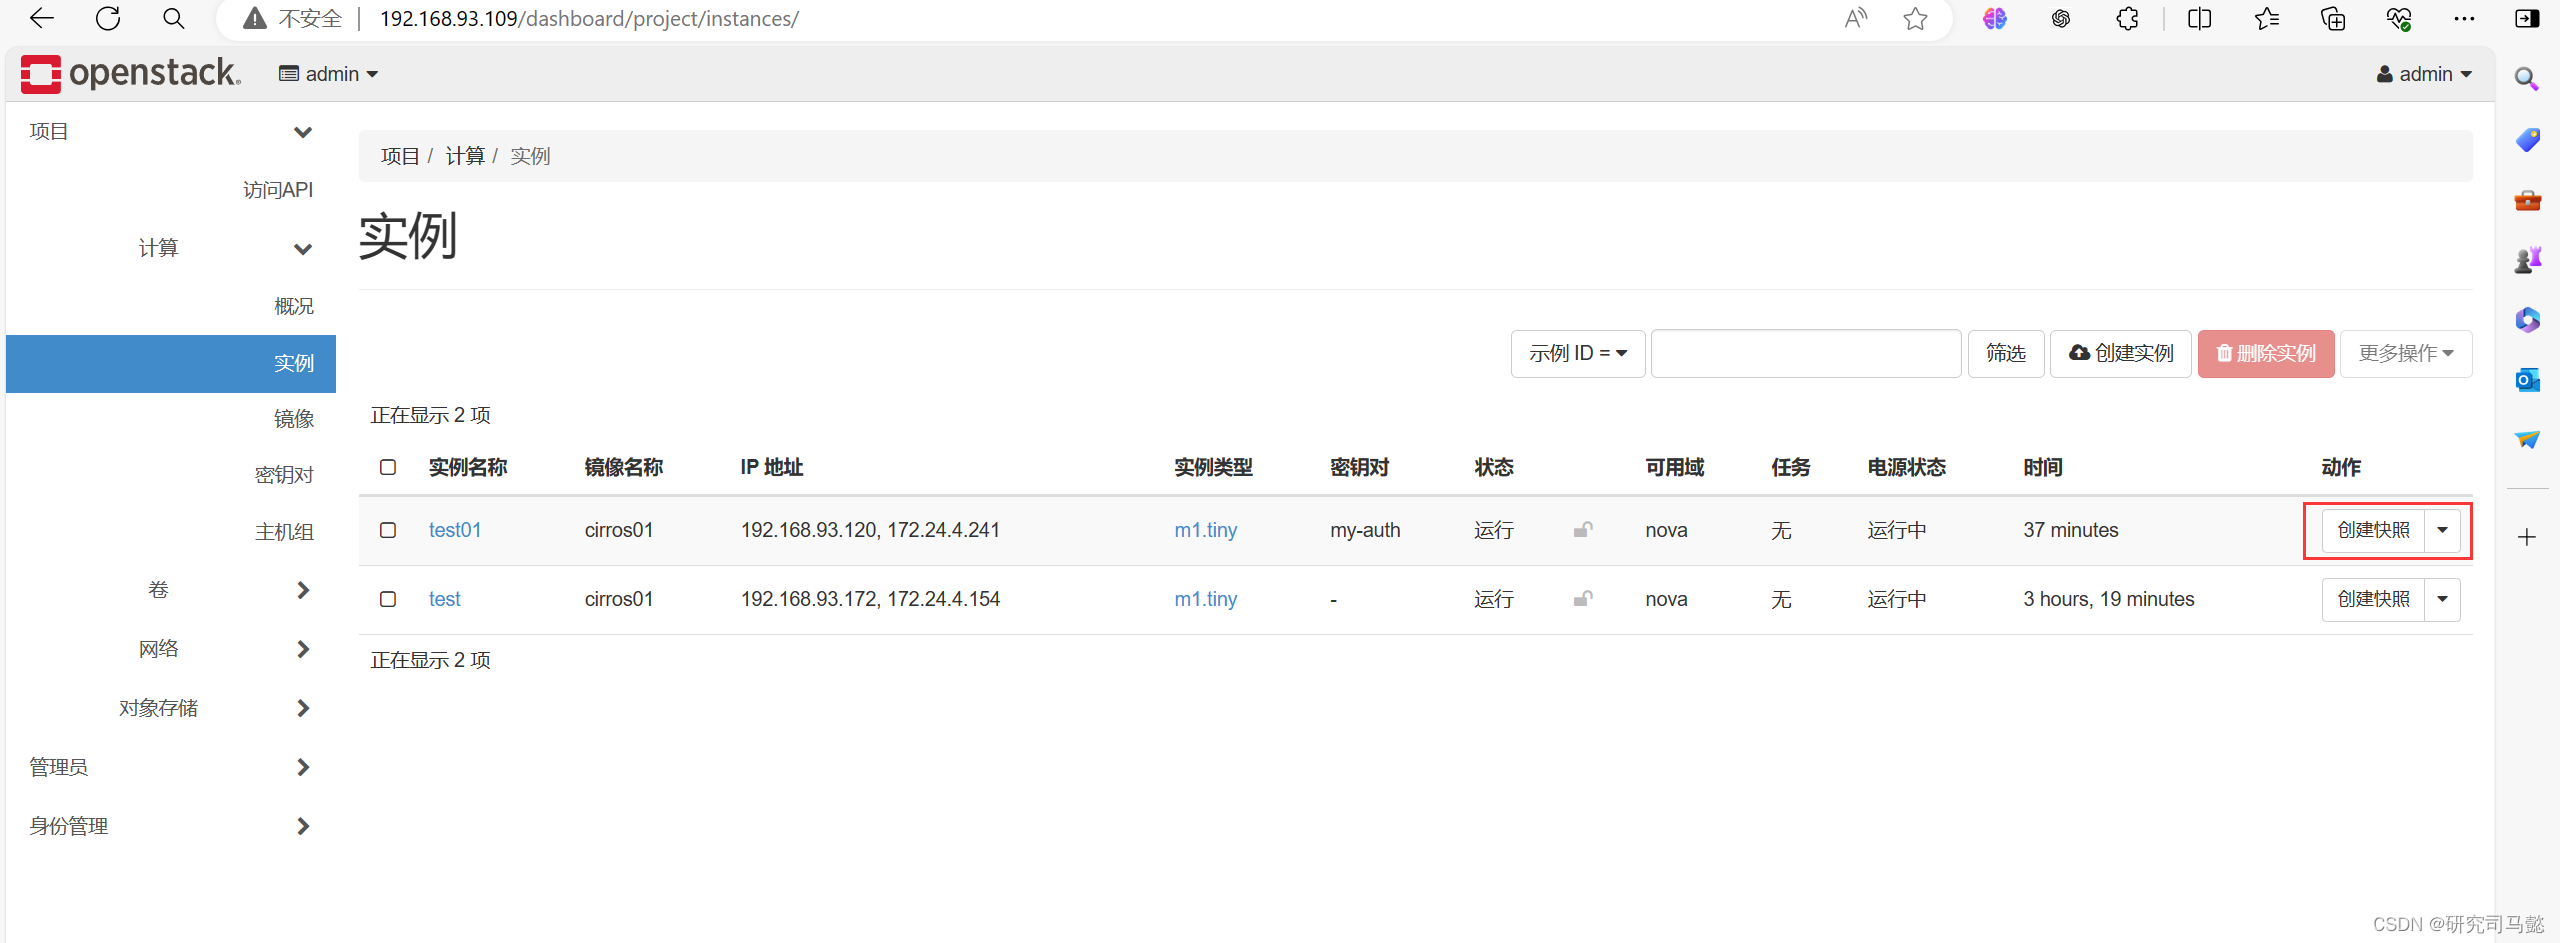Click the OpenStack logo

point(131,73)
